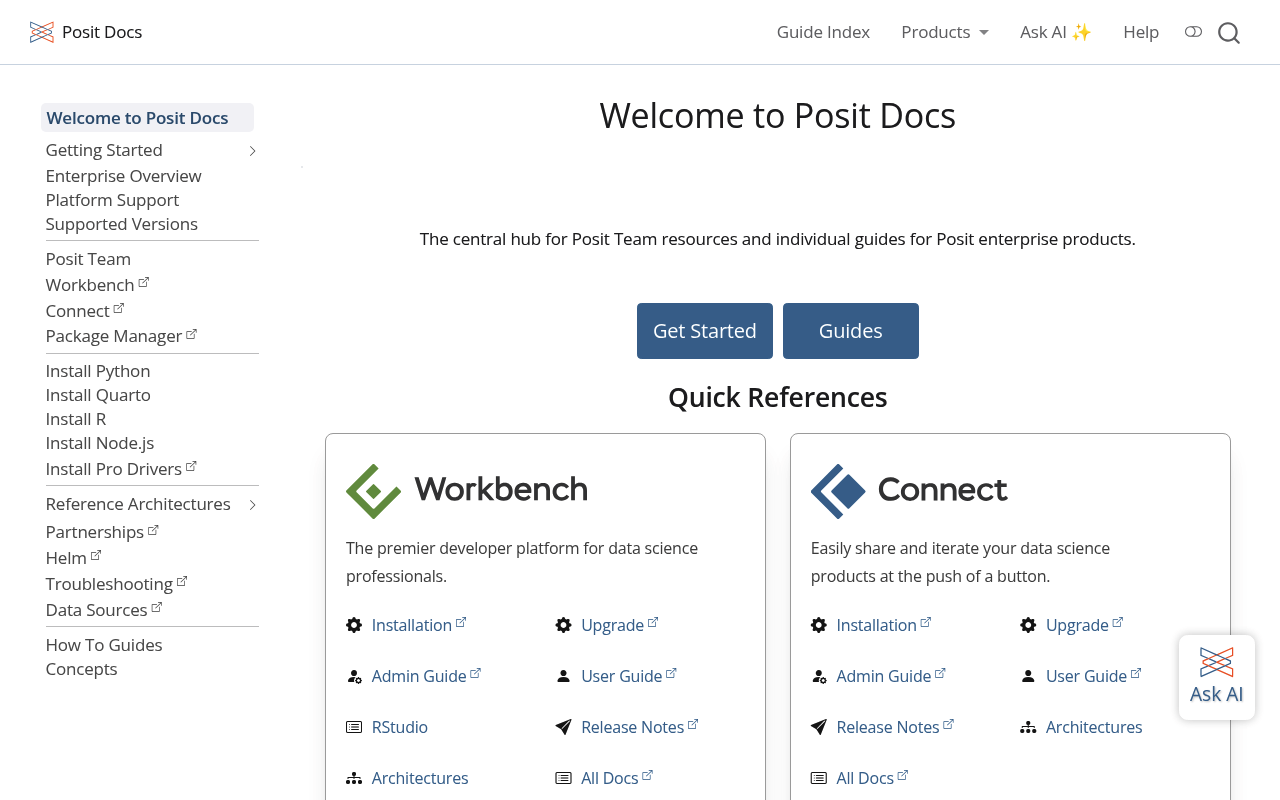This screenshot has width=1280, height=800.
Task: Open Connect Architectures link
Action: [x=1094, y=727]
